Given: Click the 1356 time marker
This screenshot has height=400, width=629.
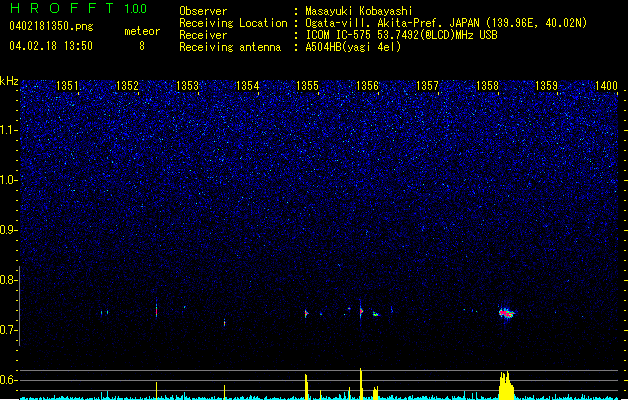Looking at the screenshot, I should coord(367,86).
